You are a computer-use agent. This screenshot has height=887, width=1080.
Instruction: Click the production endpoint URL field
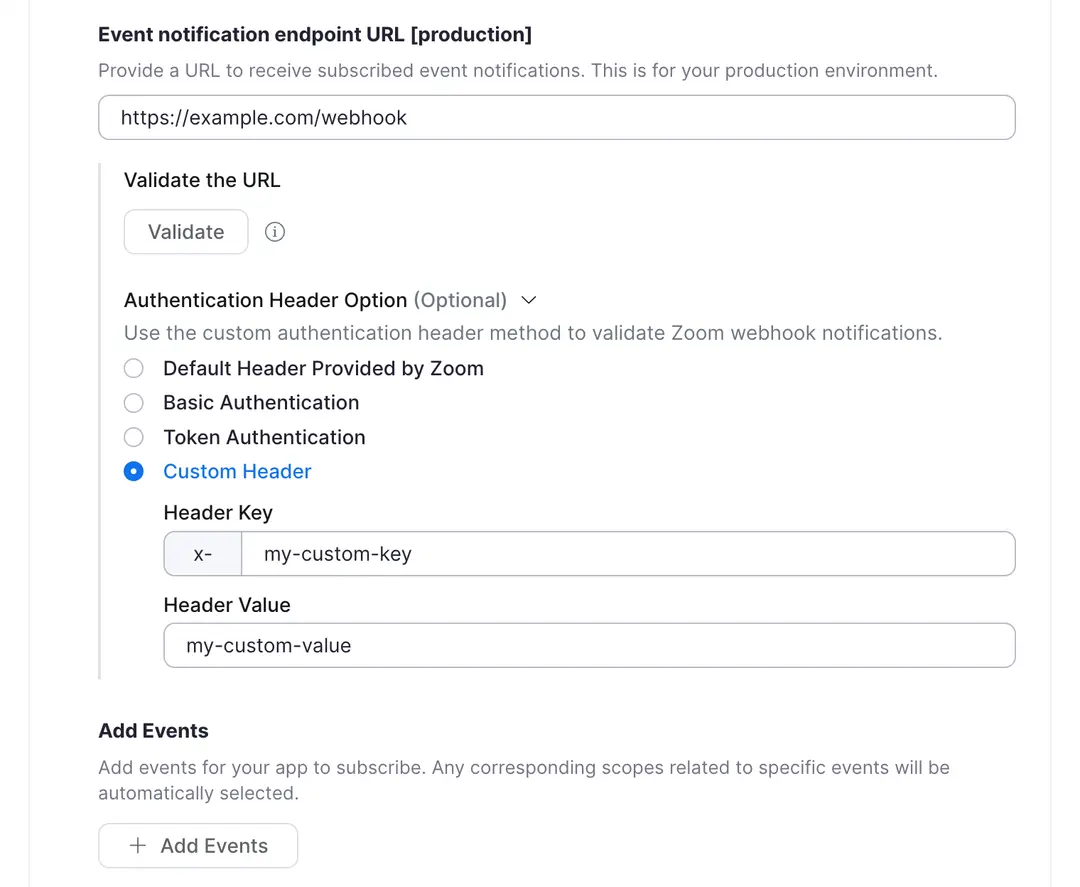point(557,117)
